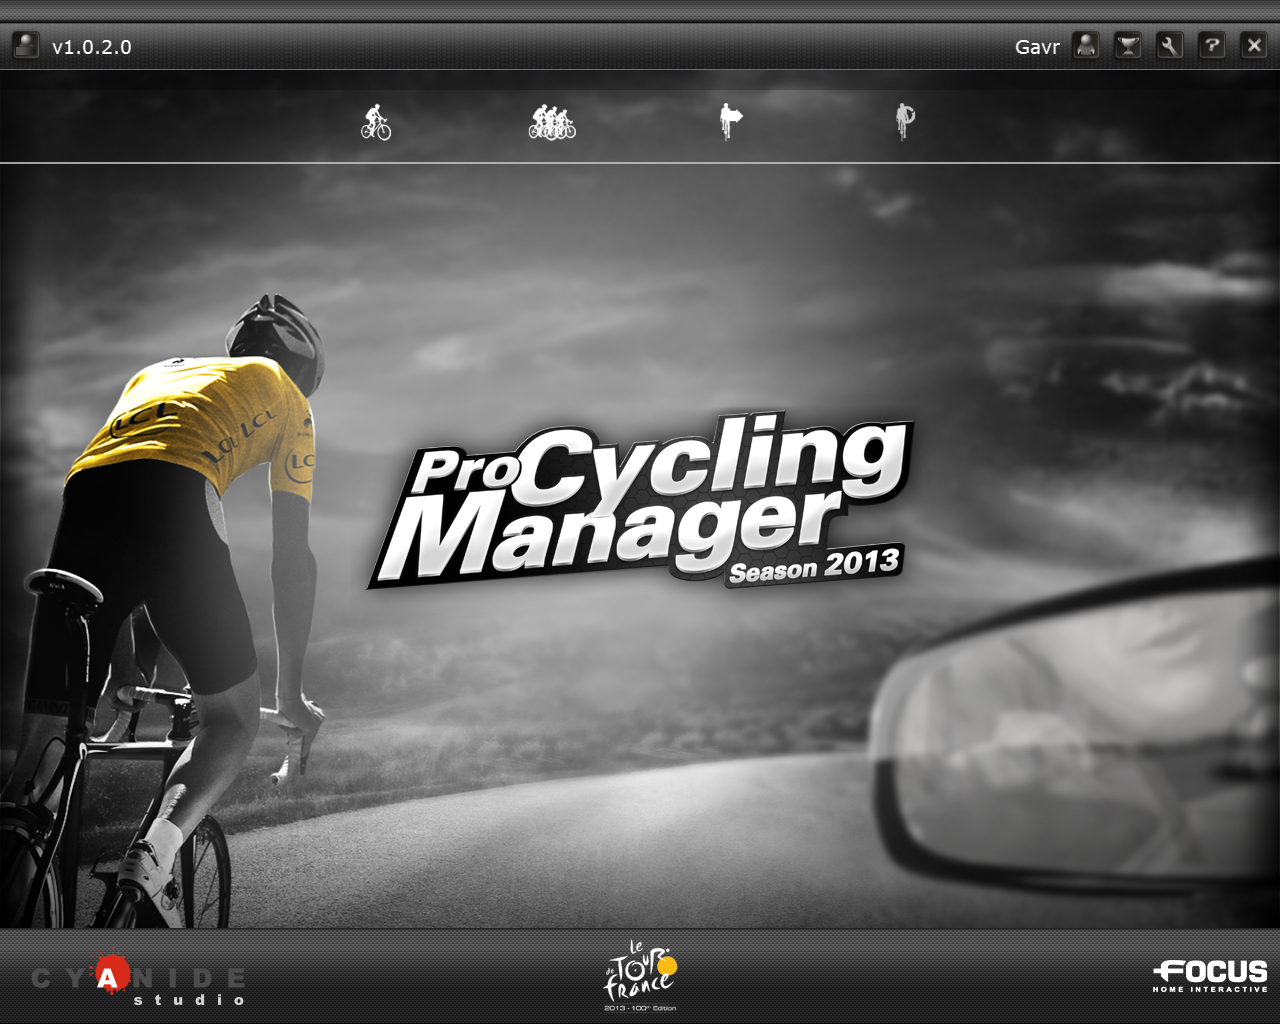1280x1024 pixels.
Task: Click the v1.0.2.0 version text
Action: (x=92, y=47)
